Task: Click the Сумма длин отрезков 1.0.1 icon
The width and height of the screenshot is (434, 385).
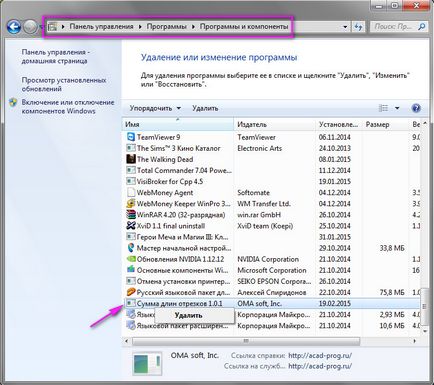Action: [x=131, y=303]
